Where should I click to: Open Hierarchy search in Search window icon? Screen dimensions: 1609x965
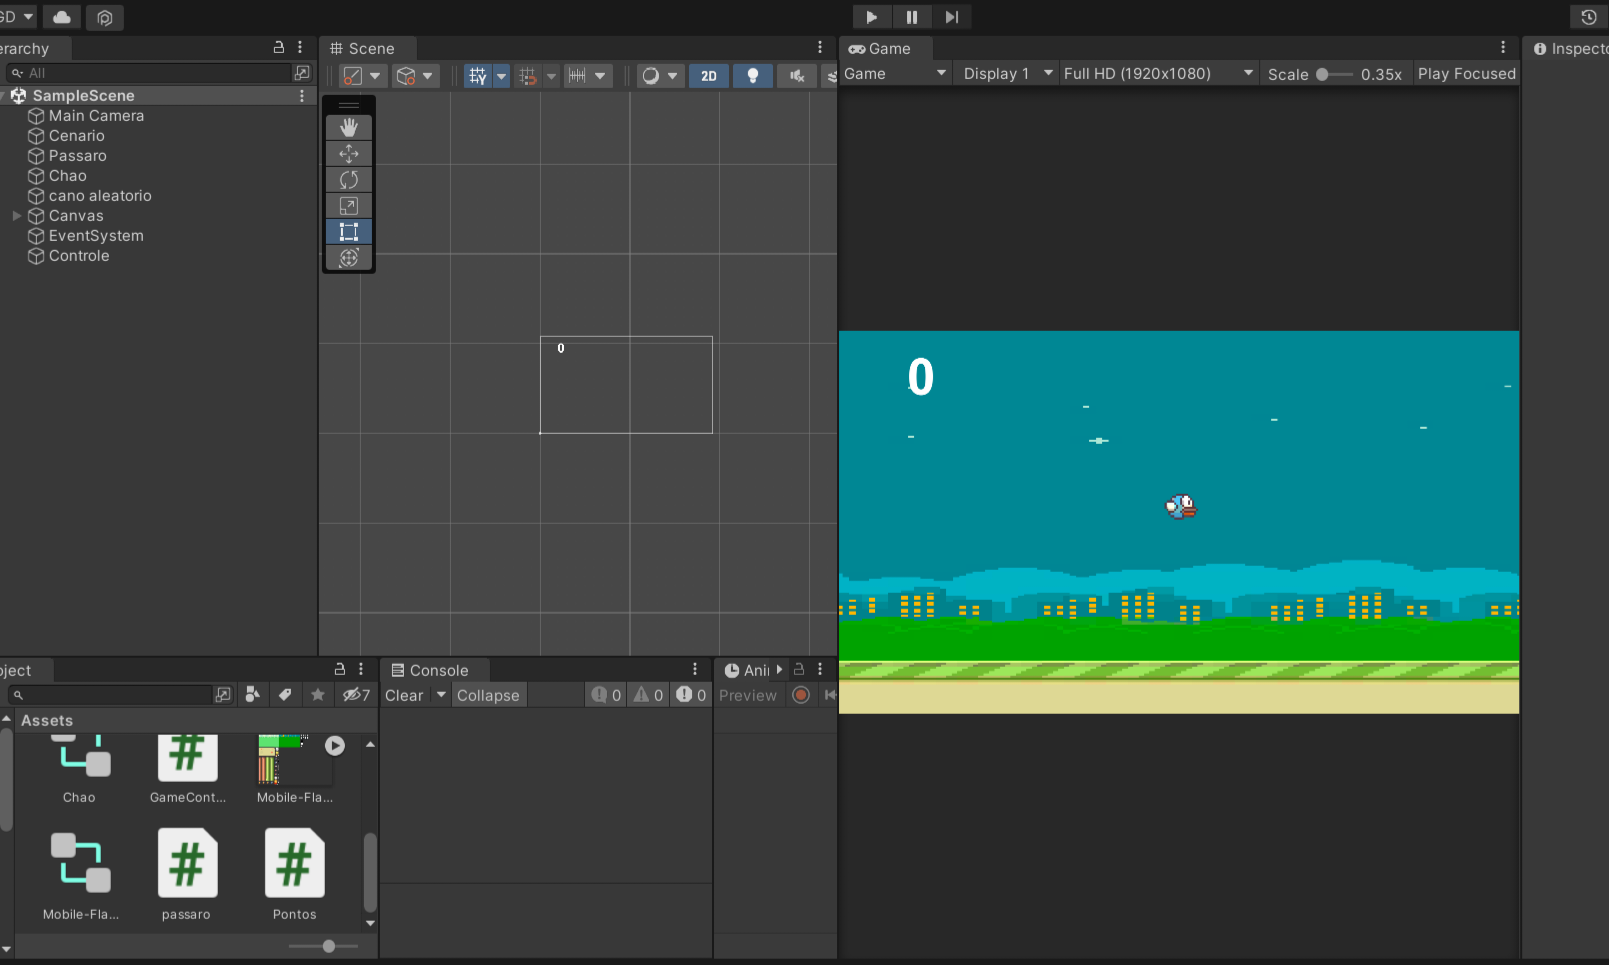click(x=302, y=73)
